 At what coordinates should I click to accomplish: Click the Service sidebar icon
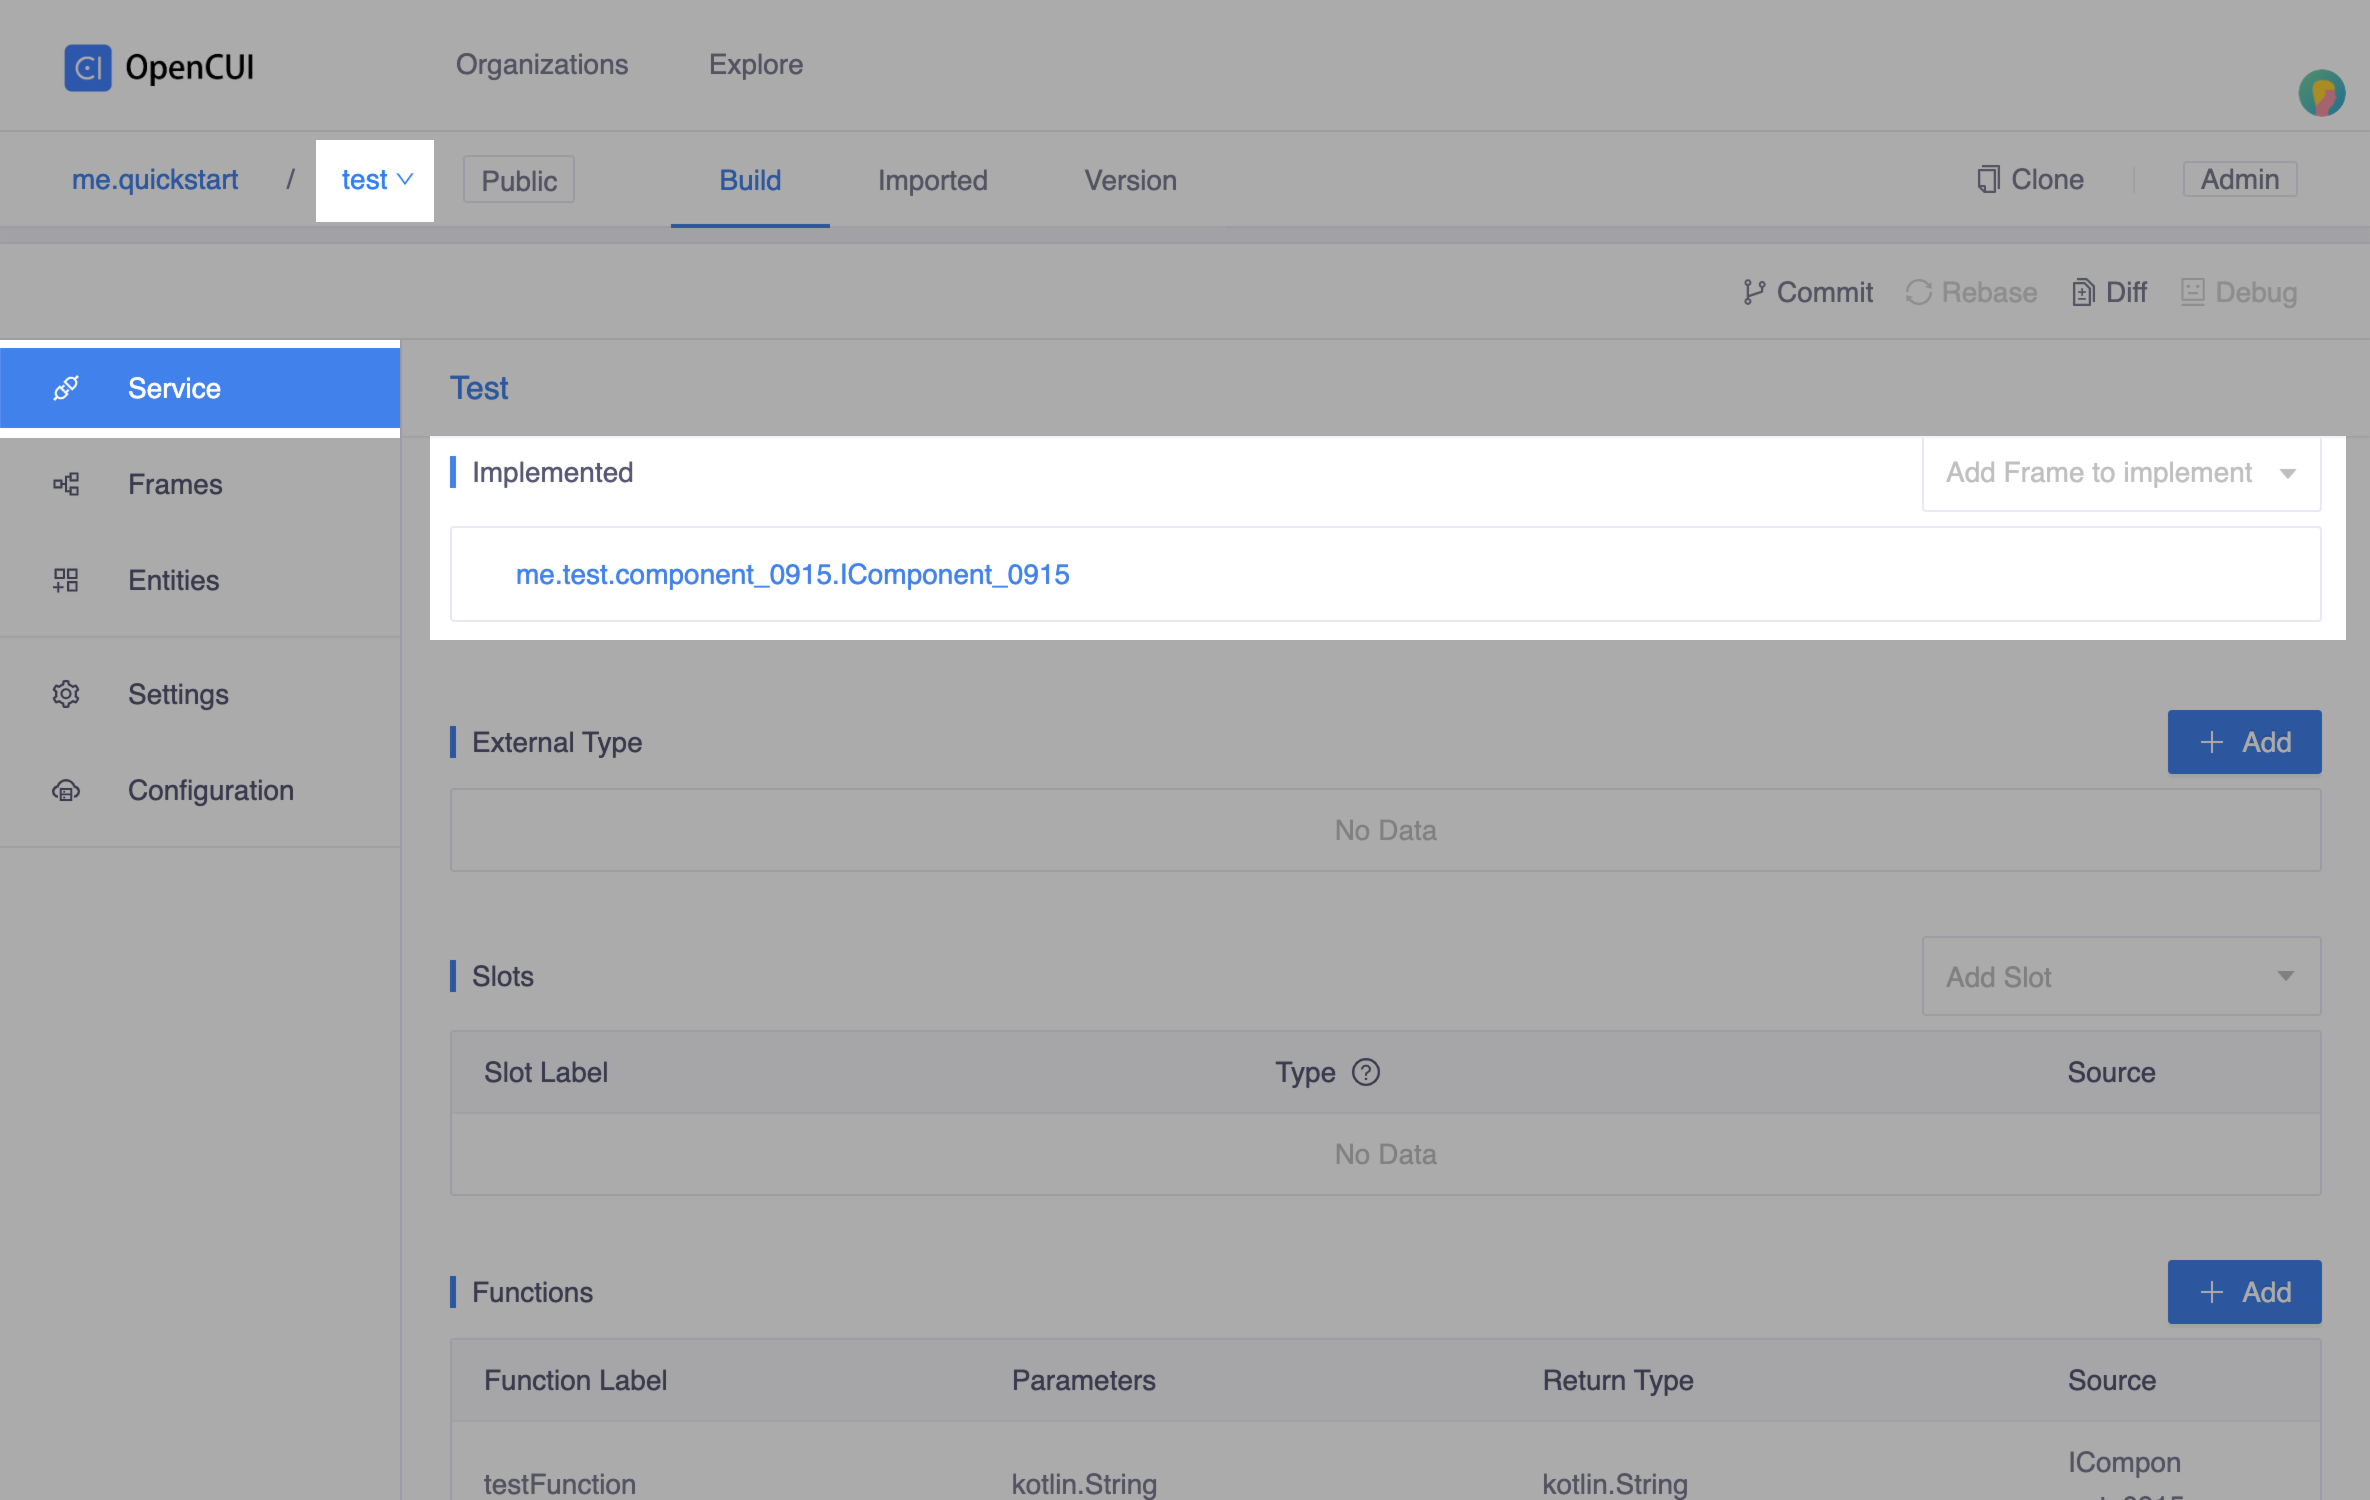tap(65, 388)
